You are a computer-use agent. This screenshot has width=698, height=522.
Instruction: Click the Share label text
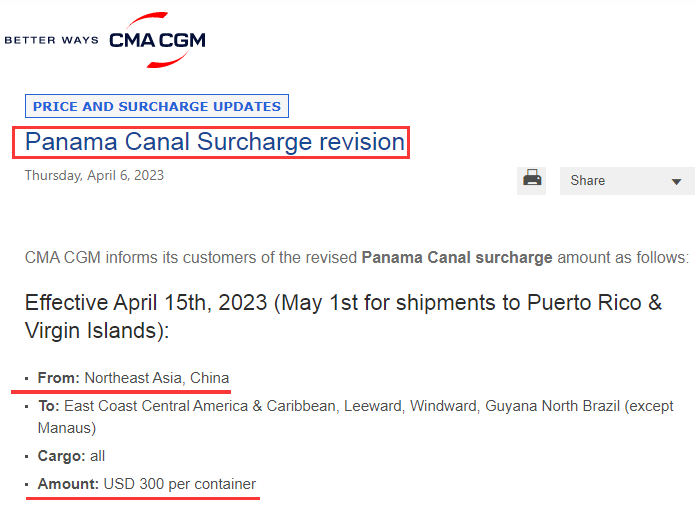588,181
